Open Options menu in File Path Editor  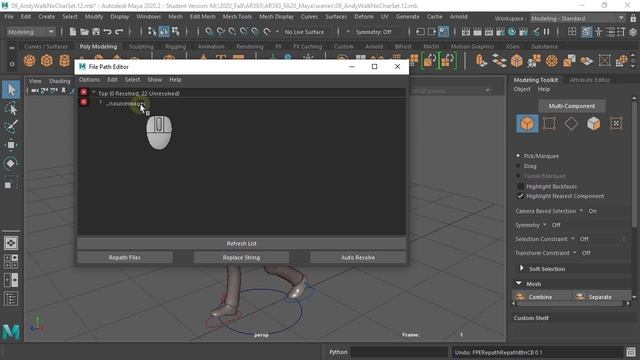[89, 80]
